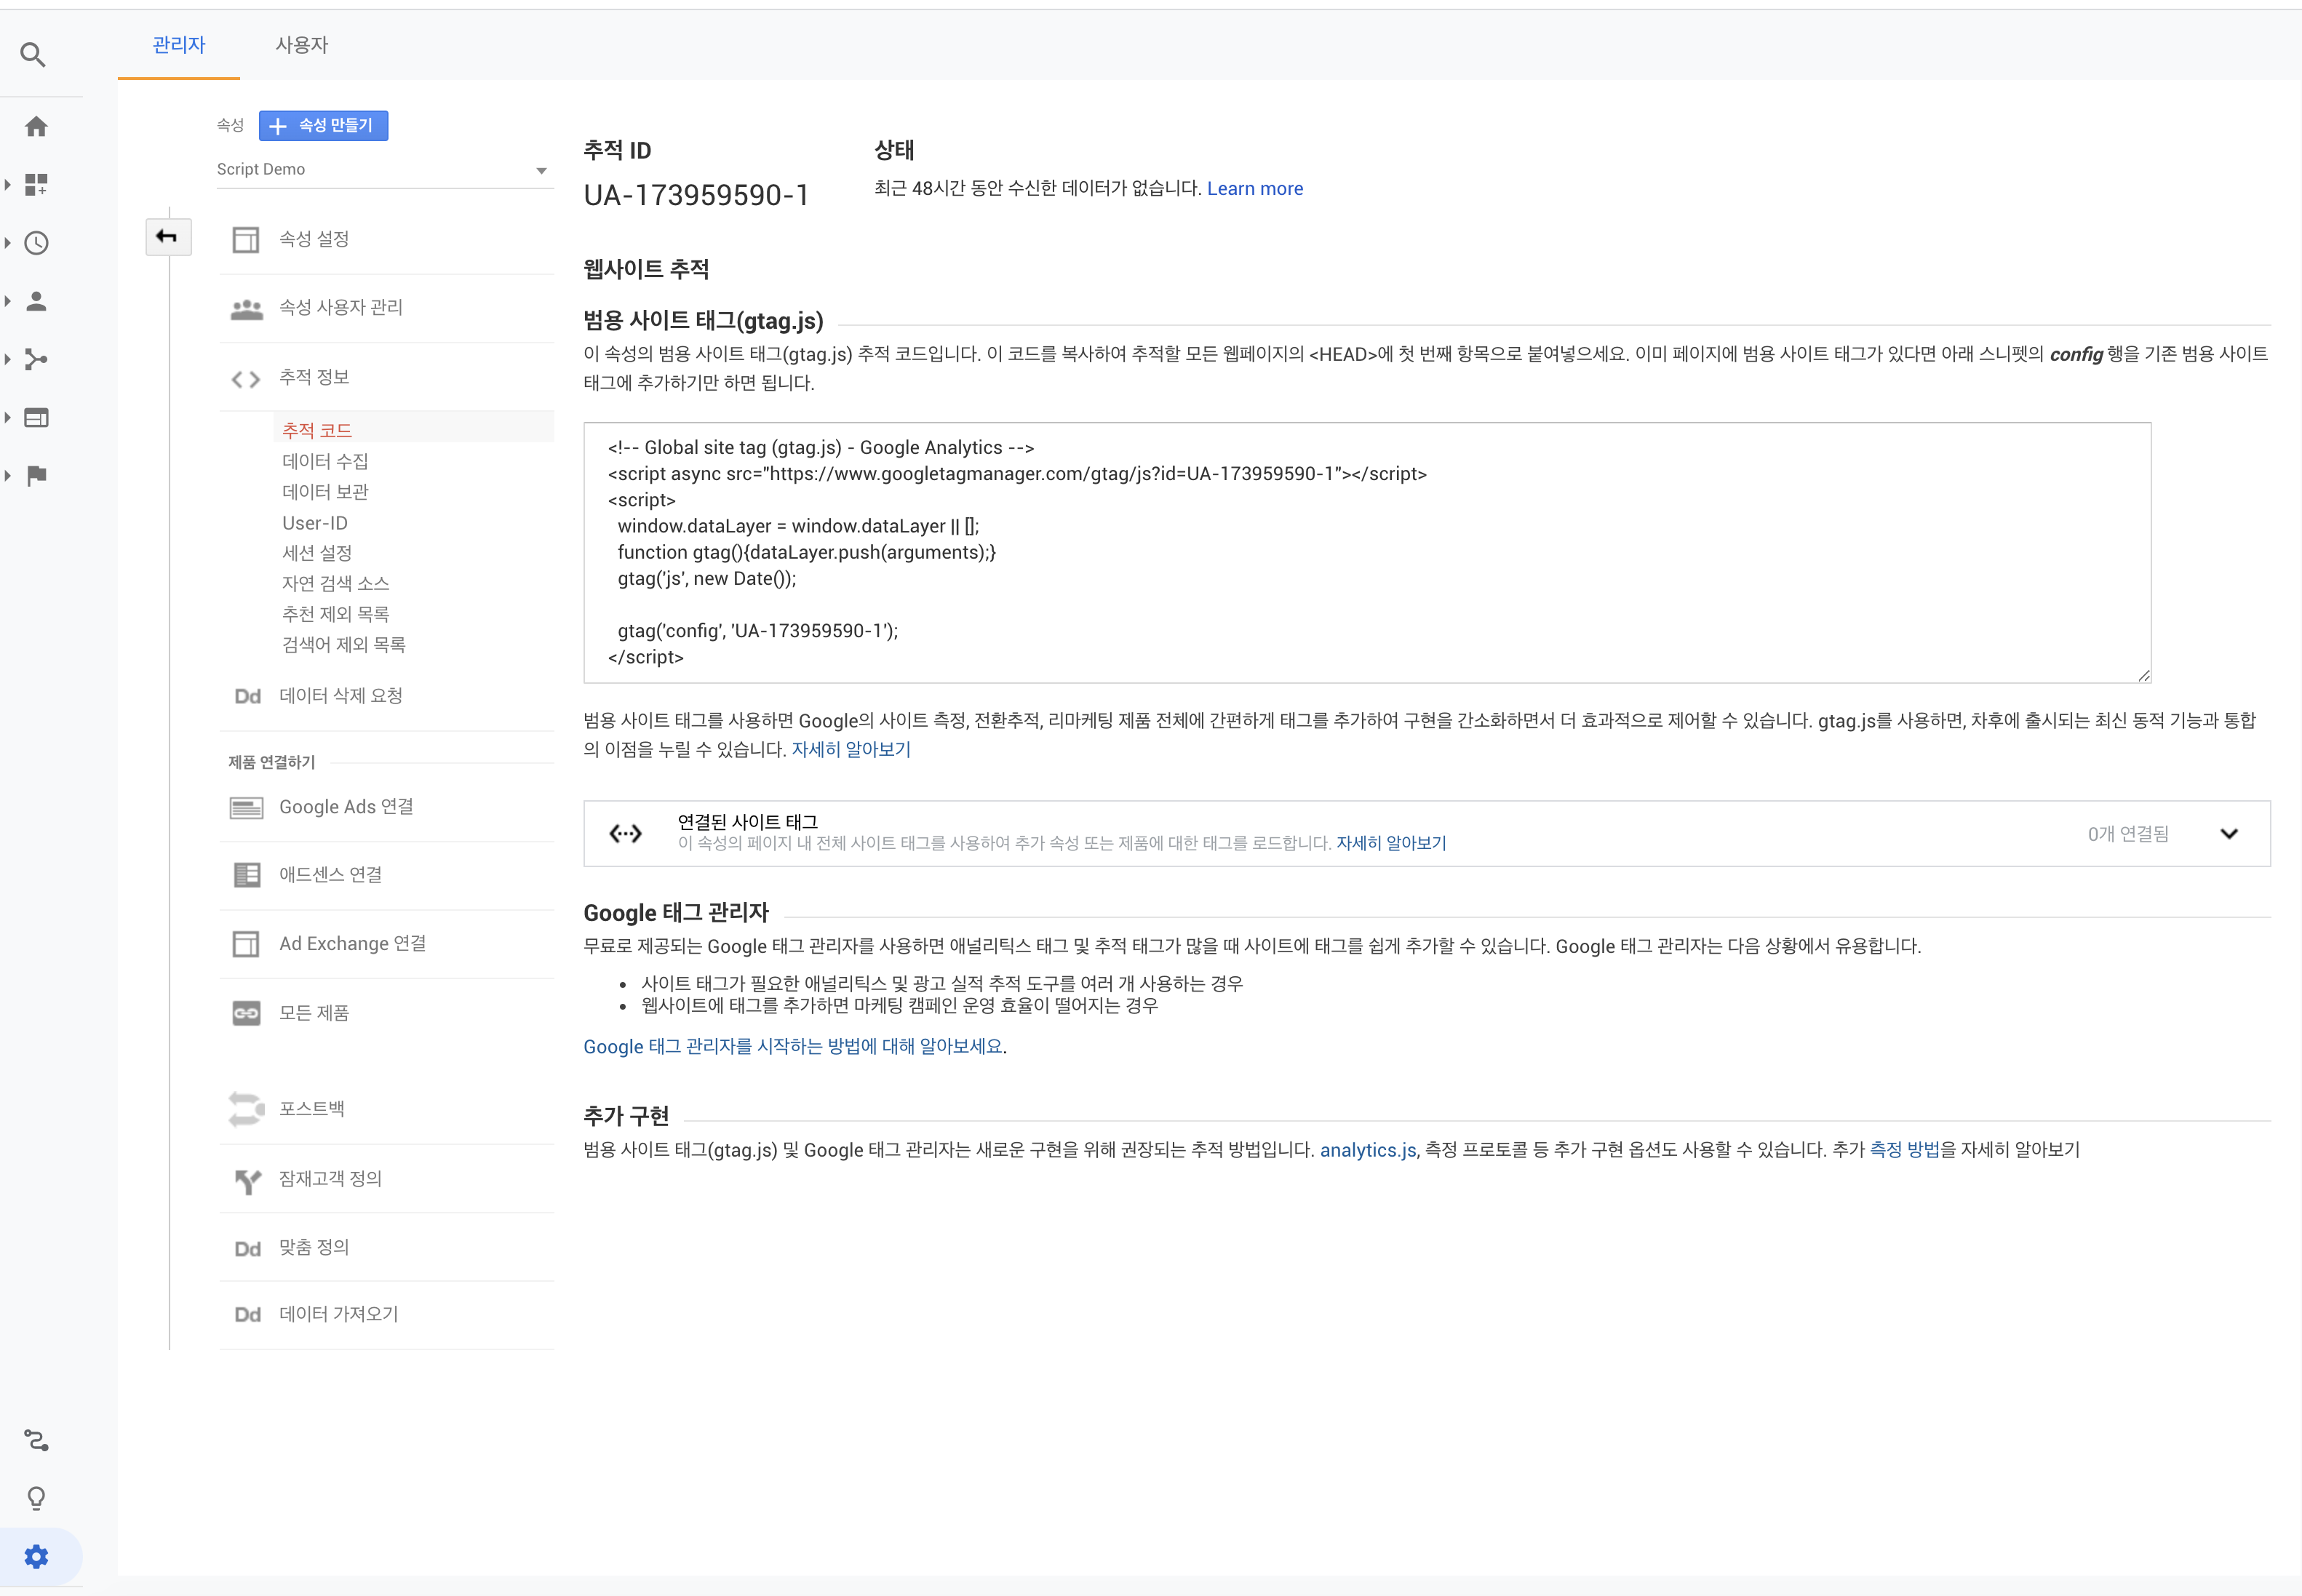Open Home from the sidebar house icon
The width and height of the screenshot is (2302, 1596).
click(36, 126)
